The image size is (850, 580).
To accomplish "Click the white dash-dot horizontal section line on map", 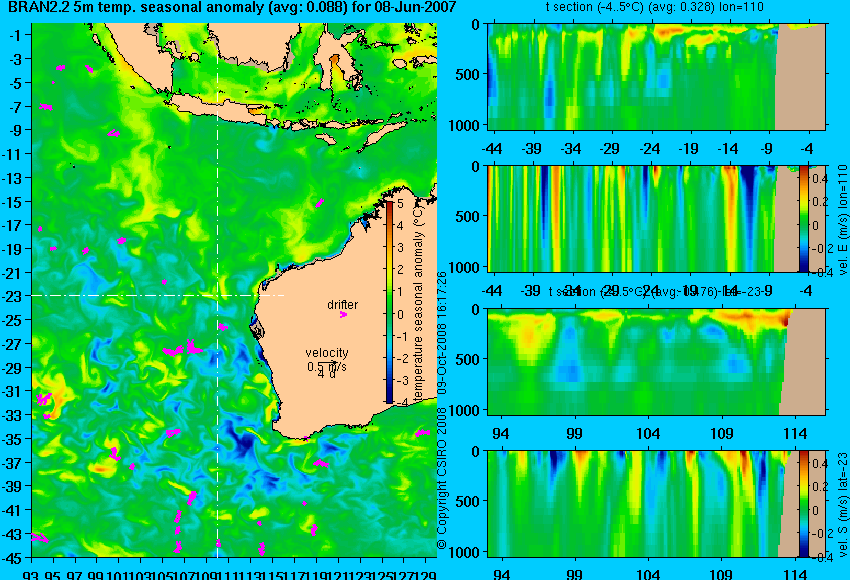I will click(x=157, y=295).
